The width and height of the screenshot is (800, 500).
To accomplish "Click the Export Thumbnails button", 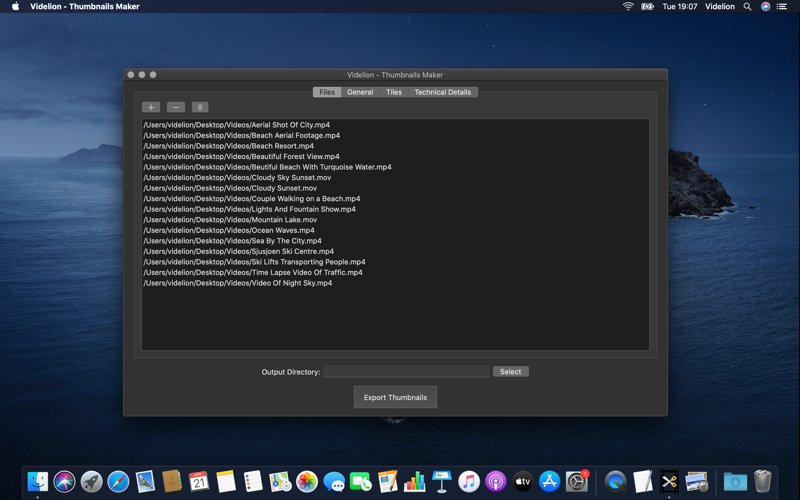I will pyautogui.click(x=395, y=397).
